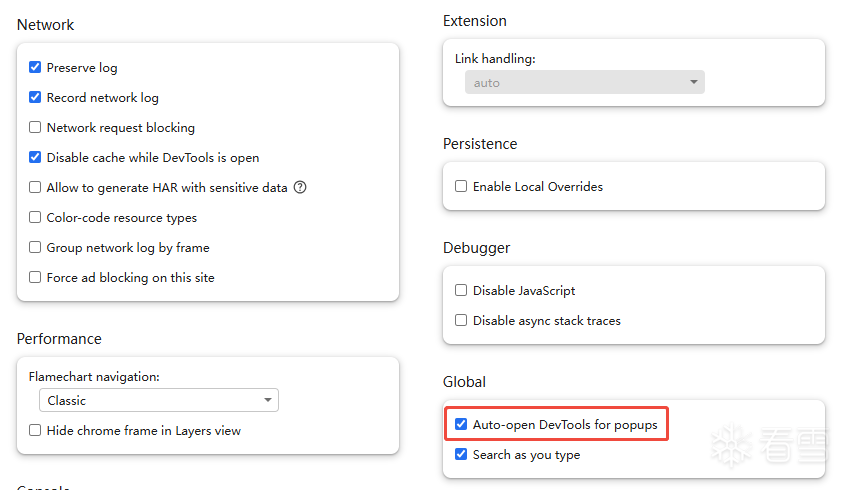Toggle Disable cache while DevTools is open
This screenshot has height=490, width=850.
click(x=35, y=158)
